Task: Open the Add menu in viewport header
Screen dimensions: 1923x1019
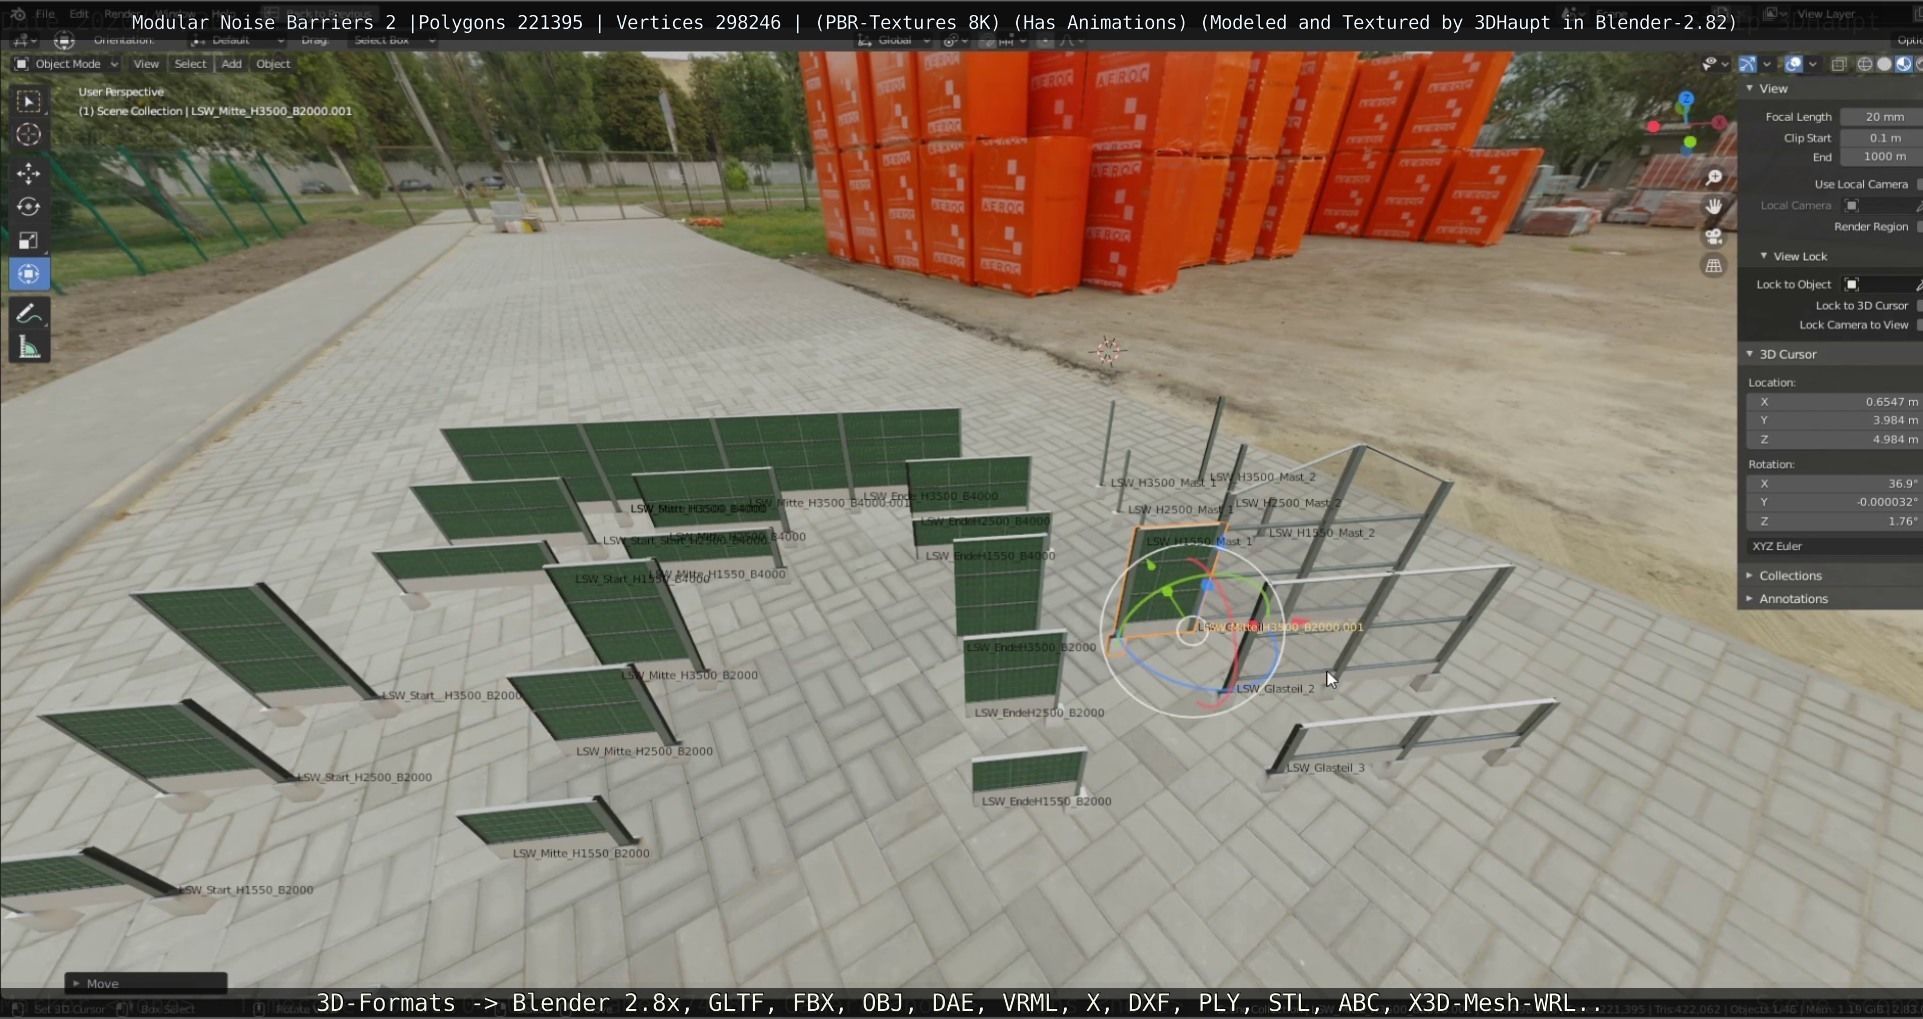Action: tap(232, 64)
